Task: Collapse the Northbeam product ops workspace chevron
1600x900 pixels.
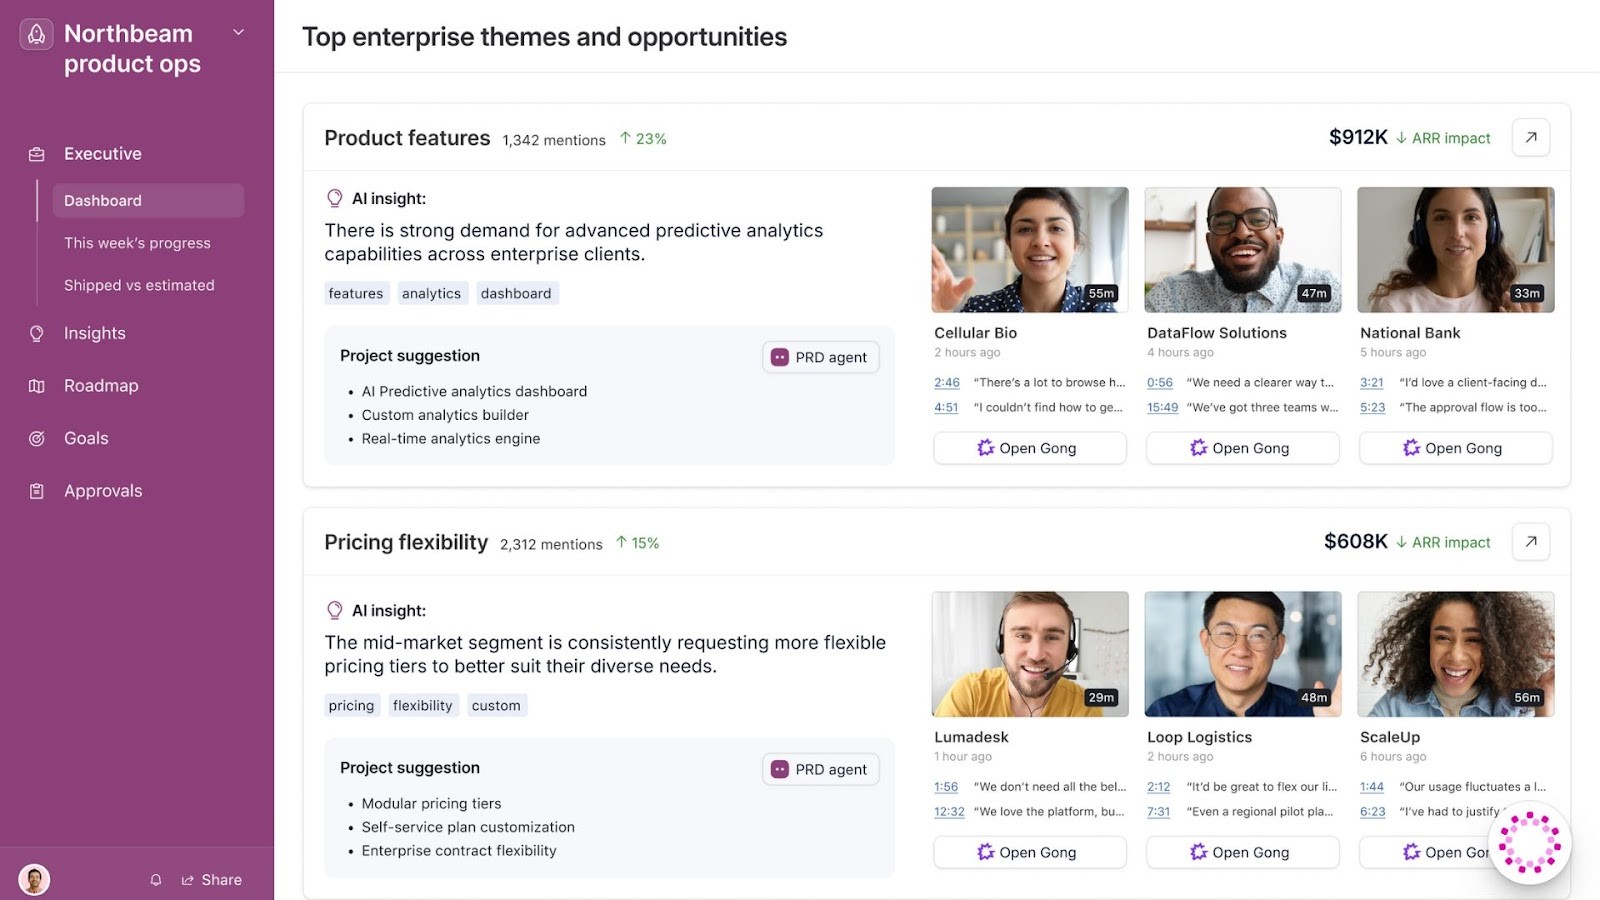Action: point(238,32)
